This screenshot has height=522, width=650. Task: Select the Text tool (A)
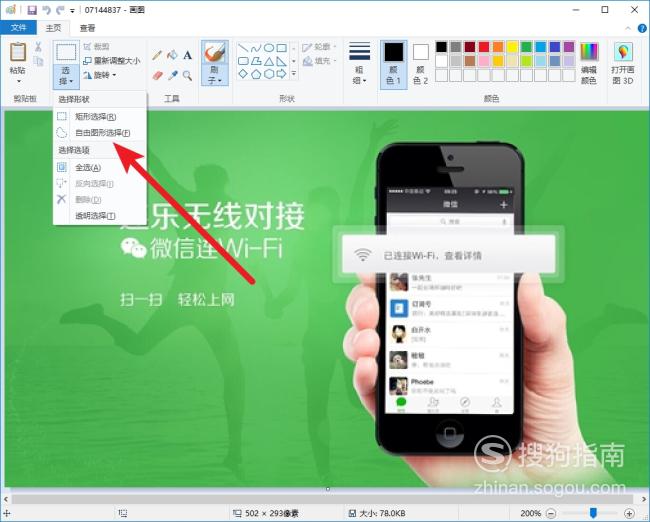[x=187, y=55]
